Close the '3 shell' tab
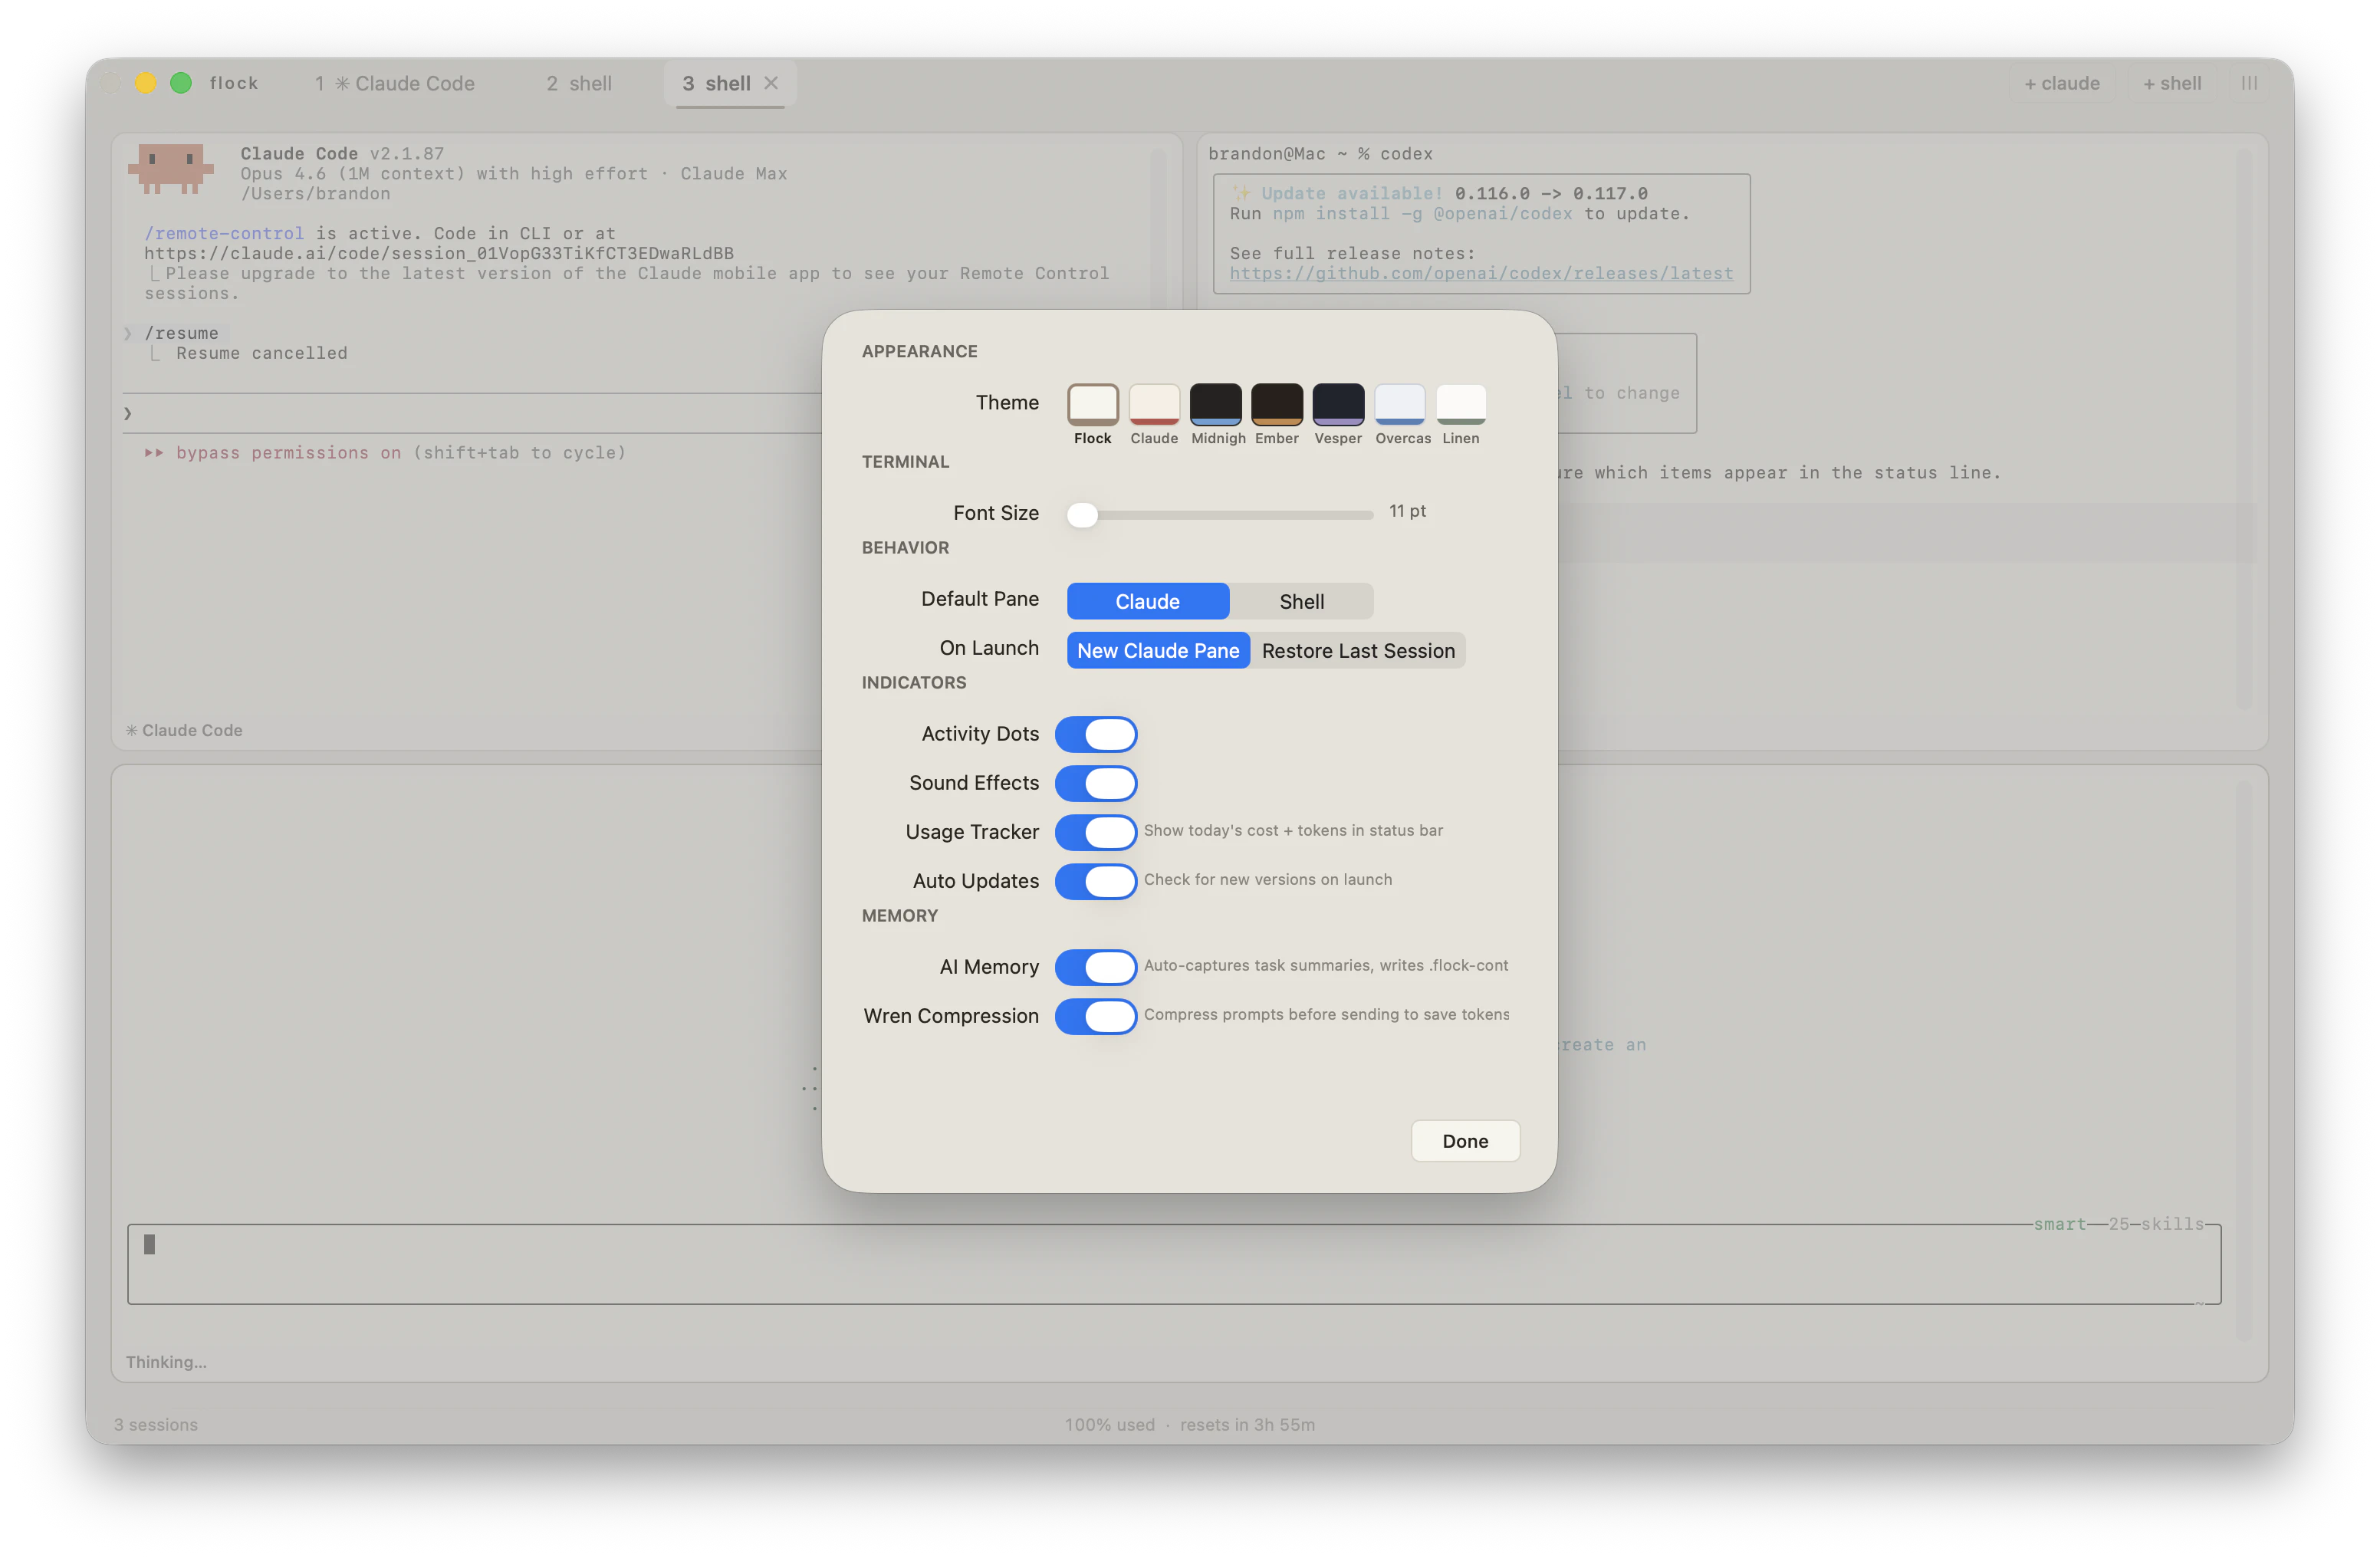2380x1558 pixels. (771, 83)
